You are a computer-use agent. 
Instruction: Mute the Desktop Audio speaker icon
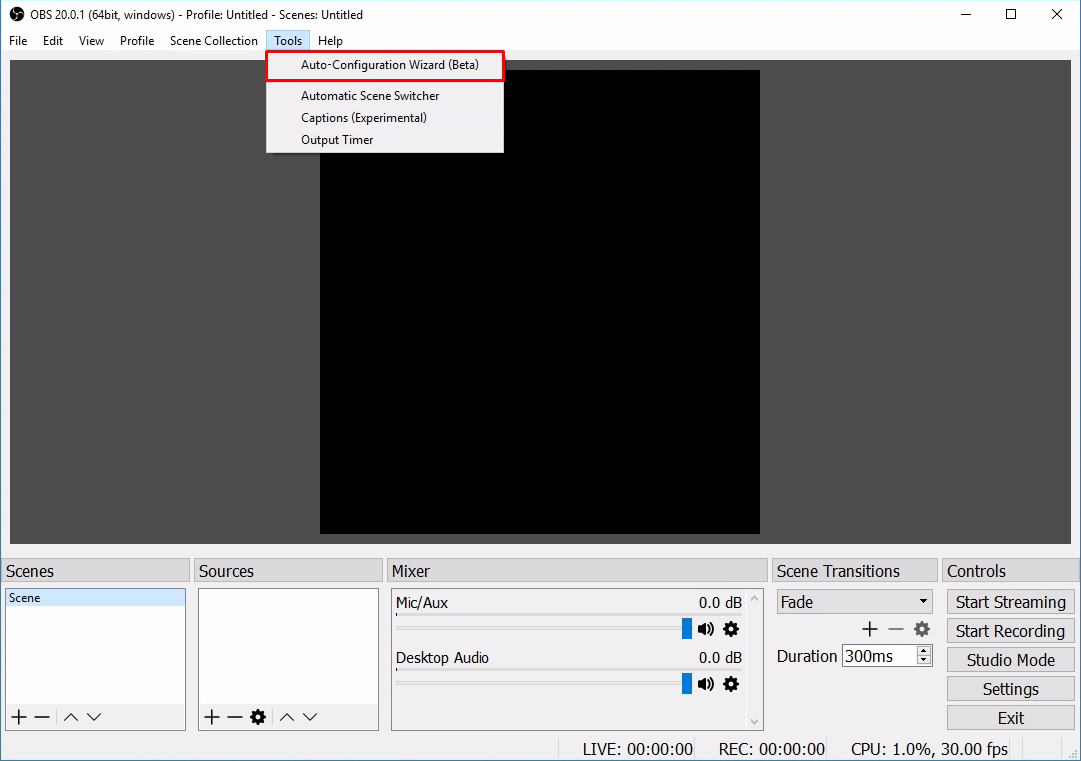[x=705, y=684]
